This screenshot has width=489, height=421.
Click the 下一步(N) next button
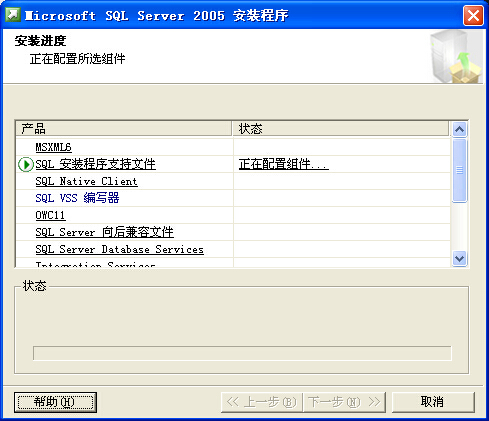coord(344,402)
